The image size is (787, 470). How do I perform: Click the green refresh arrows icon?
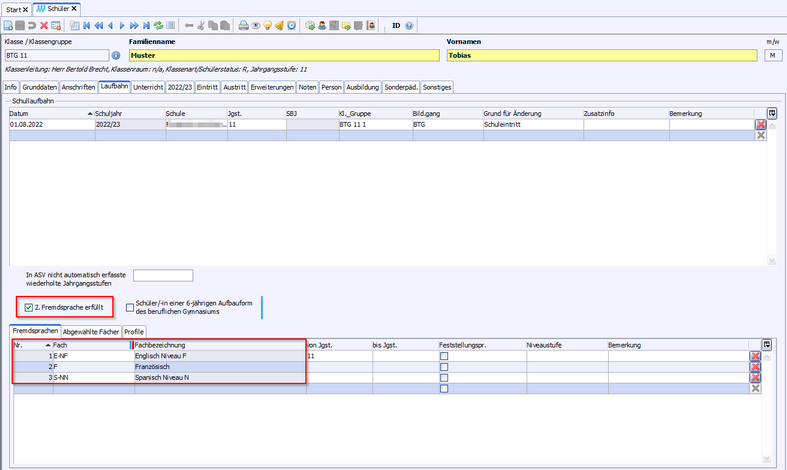tap(160, 25)
